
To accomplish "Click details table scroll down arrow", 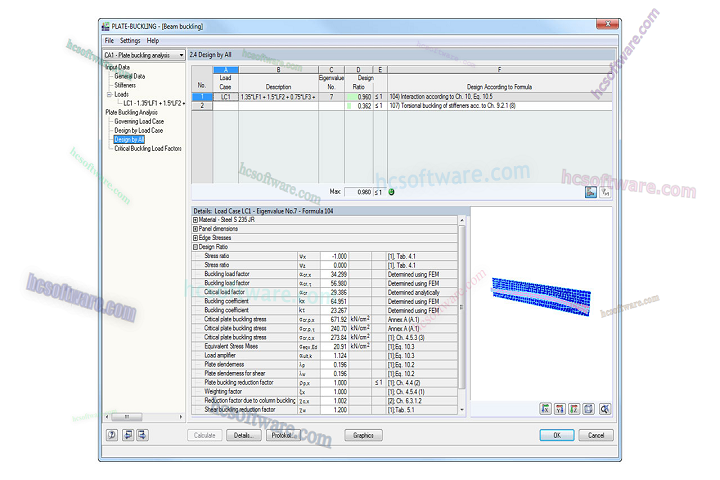I will 461,410.
